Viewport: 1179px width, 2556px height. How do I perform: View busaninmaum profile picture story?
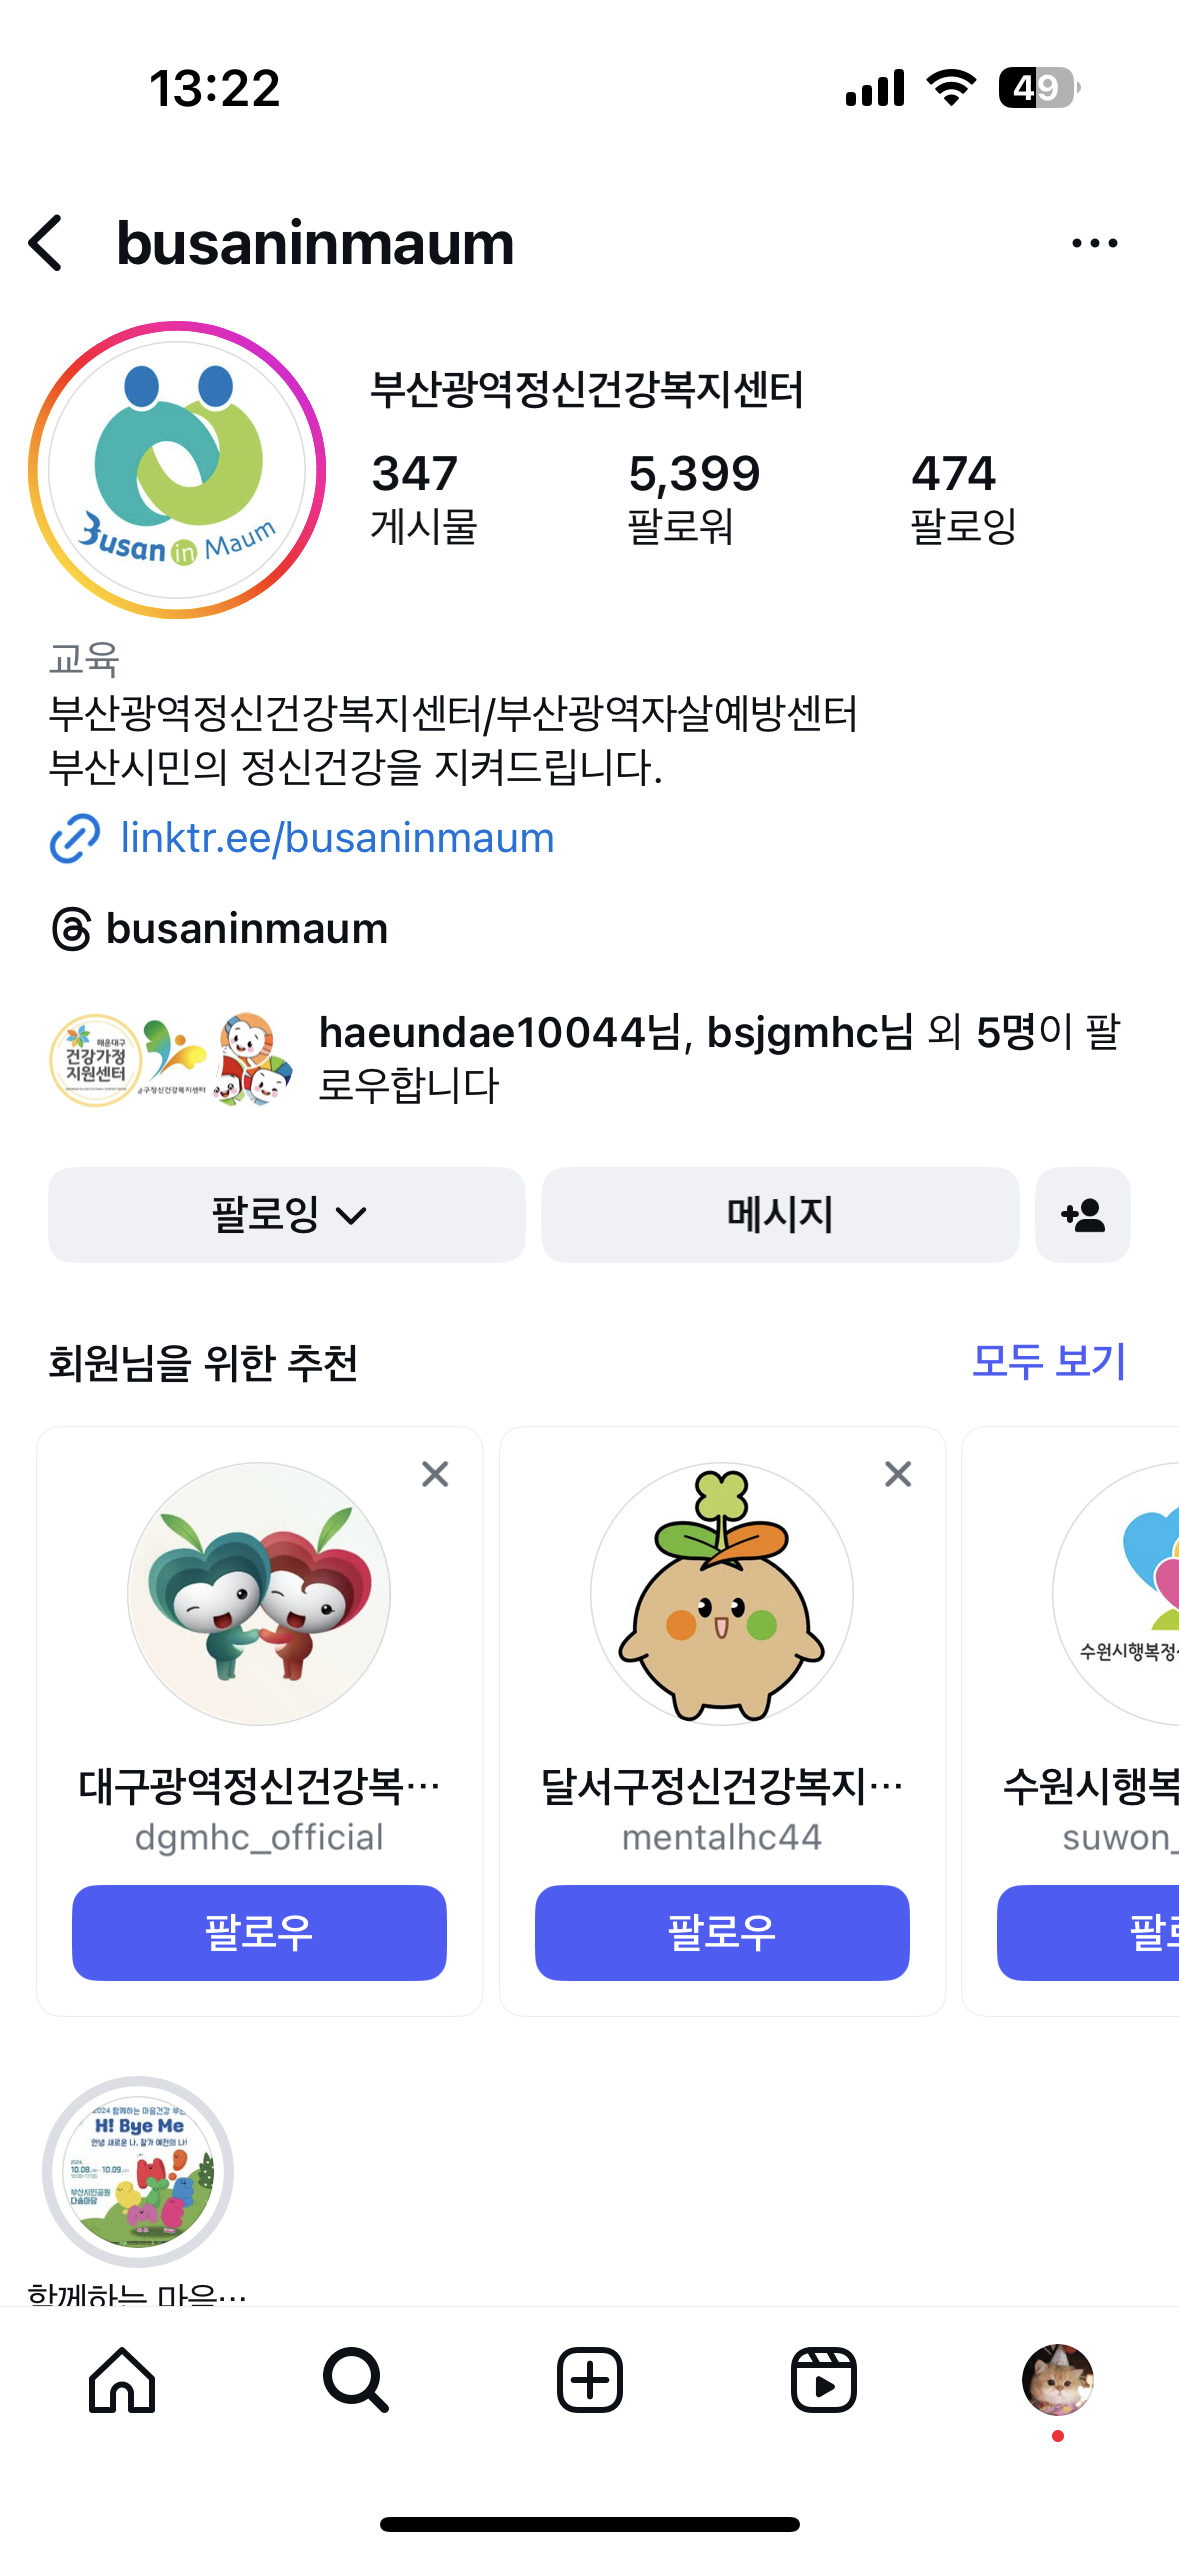(x=177, y=470)
